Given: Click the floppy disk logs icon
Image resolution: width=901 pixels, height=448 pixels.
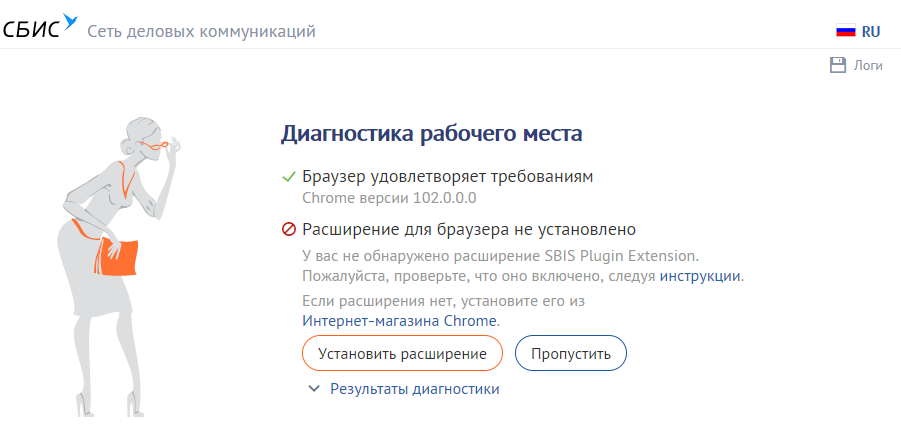Looking at the screenshot, I should pyautogui.click(x=838, y=65).
